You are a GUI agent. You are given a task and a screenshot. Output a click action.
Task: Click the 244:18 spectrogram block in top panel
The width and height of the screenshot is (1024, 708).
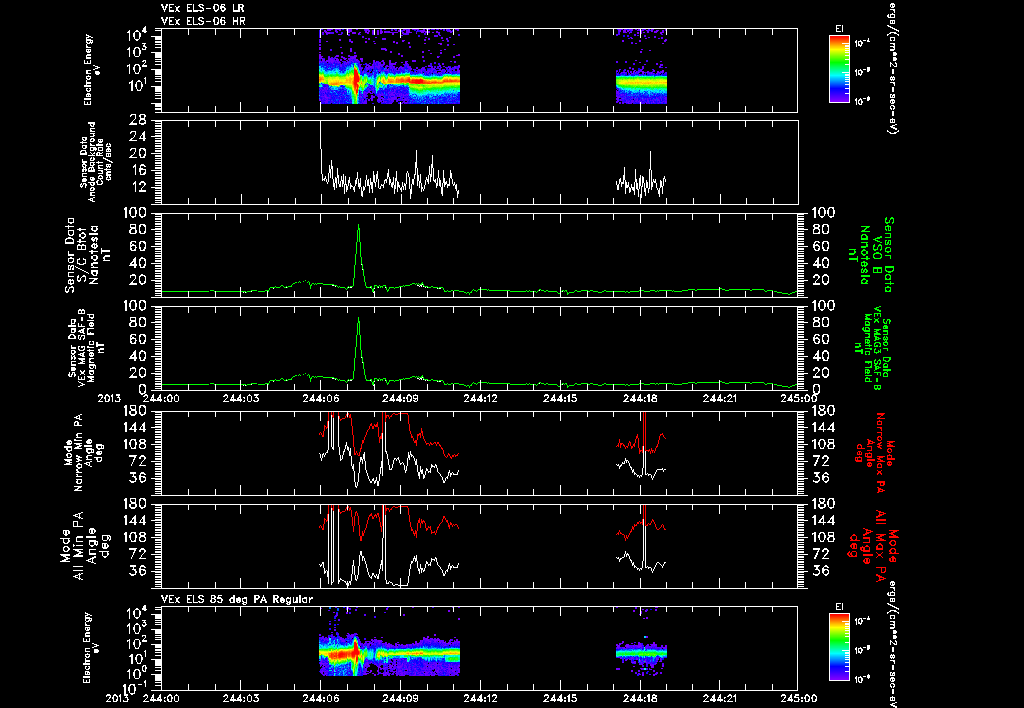641,67
